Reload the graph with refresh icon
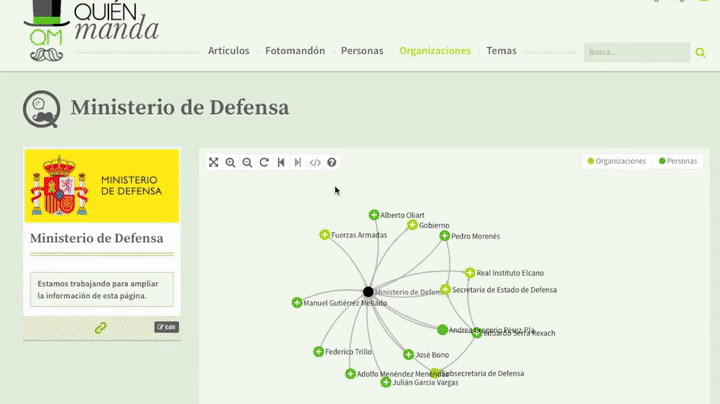Screen dimensions: 720x404 click(264, 162)
